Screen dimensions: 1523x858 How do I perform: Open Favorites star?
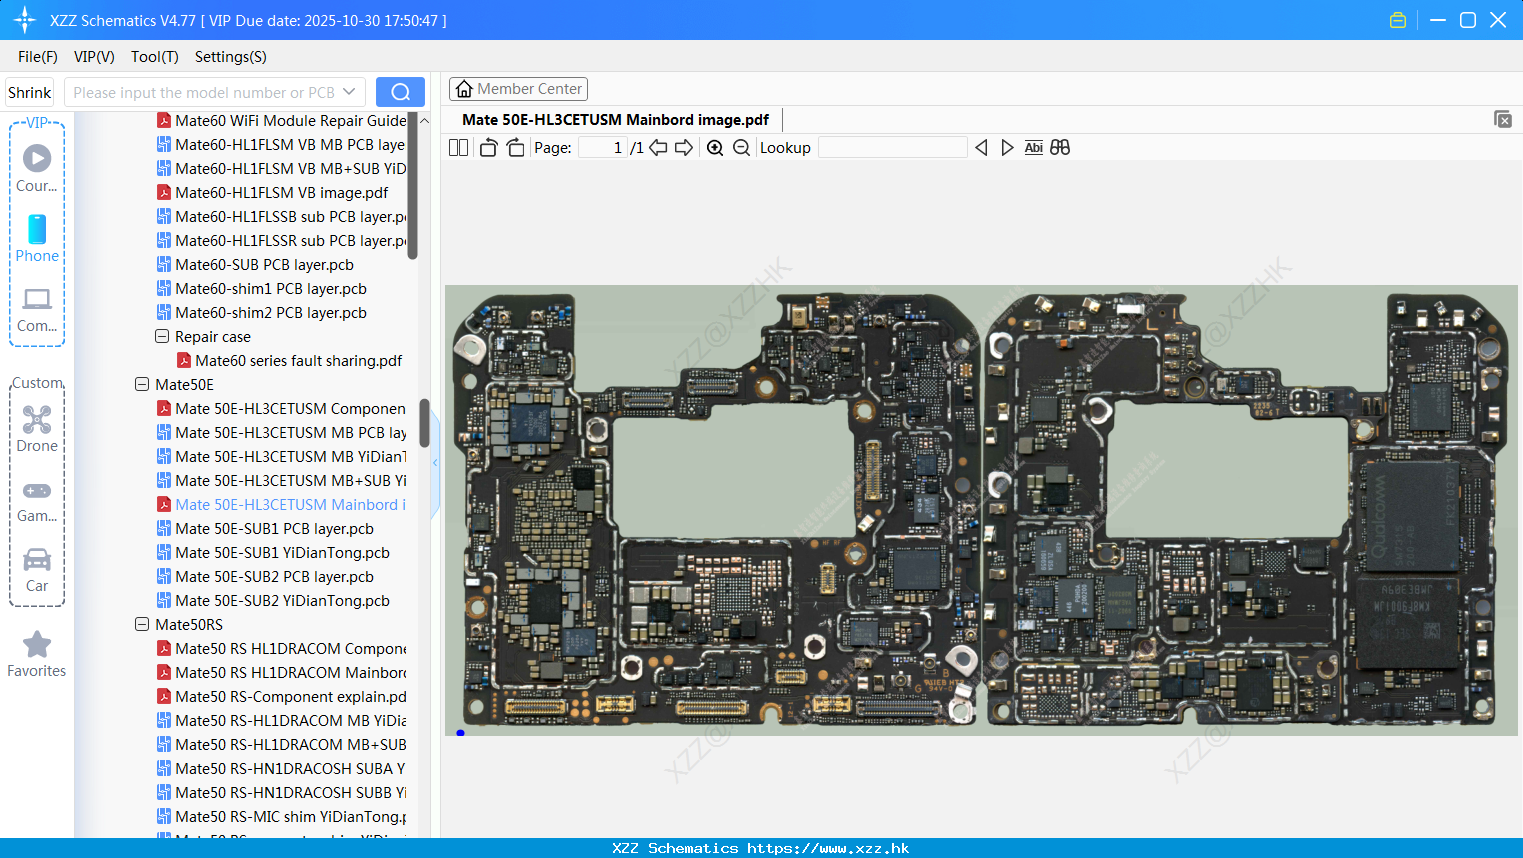pyautogui.click(x=37, y=654)
